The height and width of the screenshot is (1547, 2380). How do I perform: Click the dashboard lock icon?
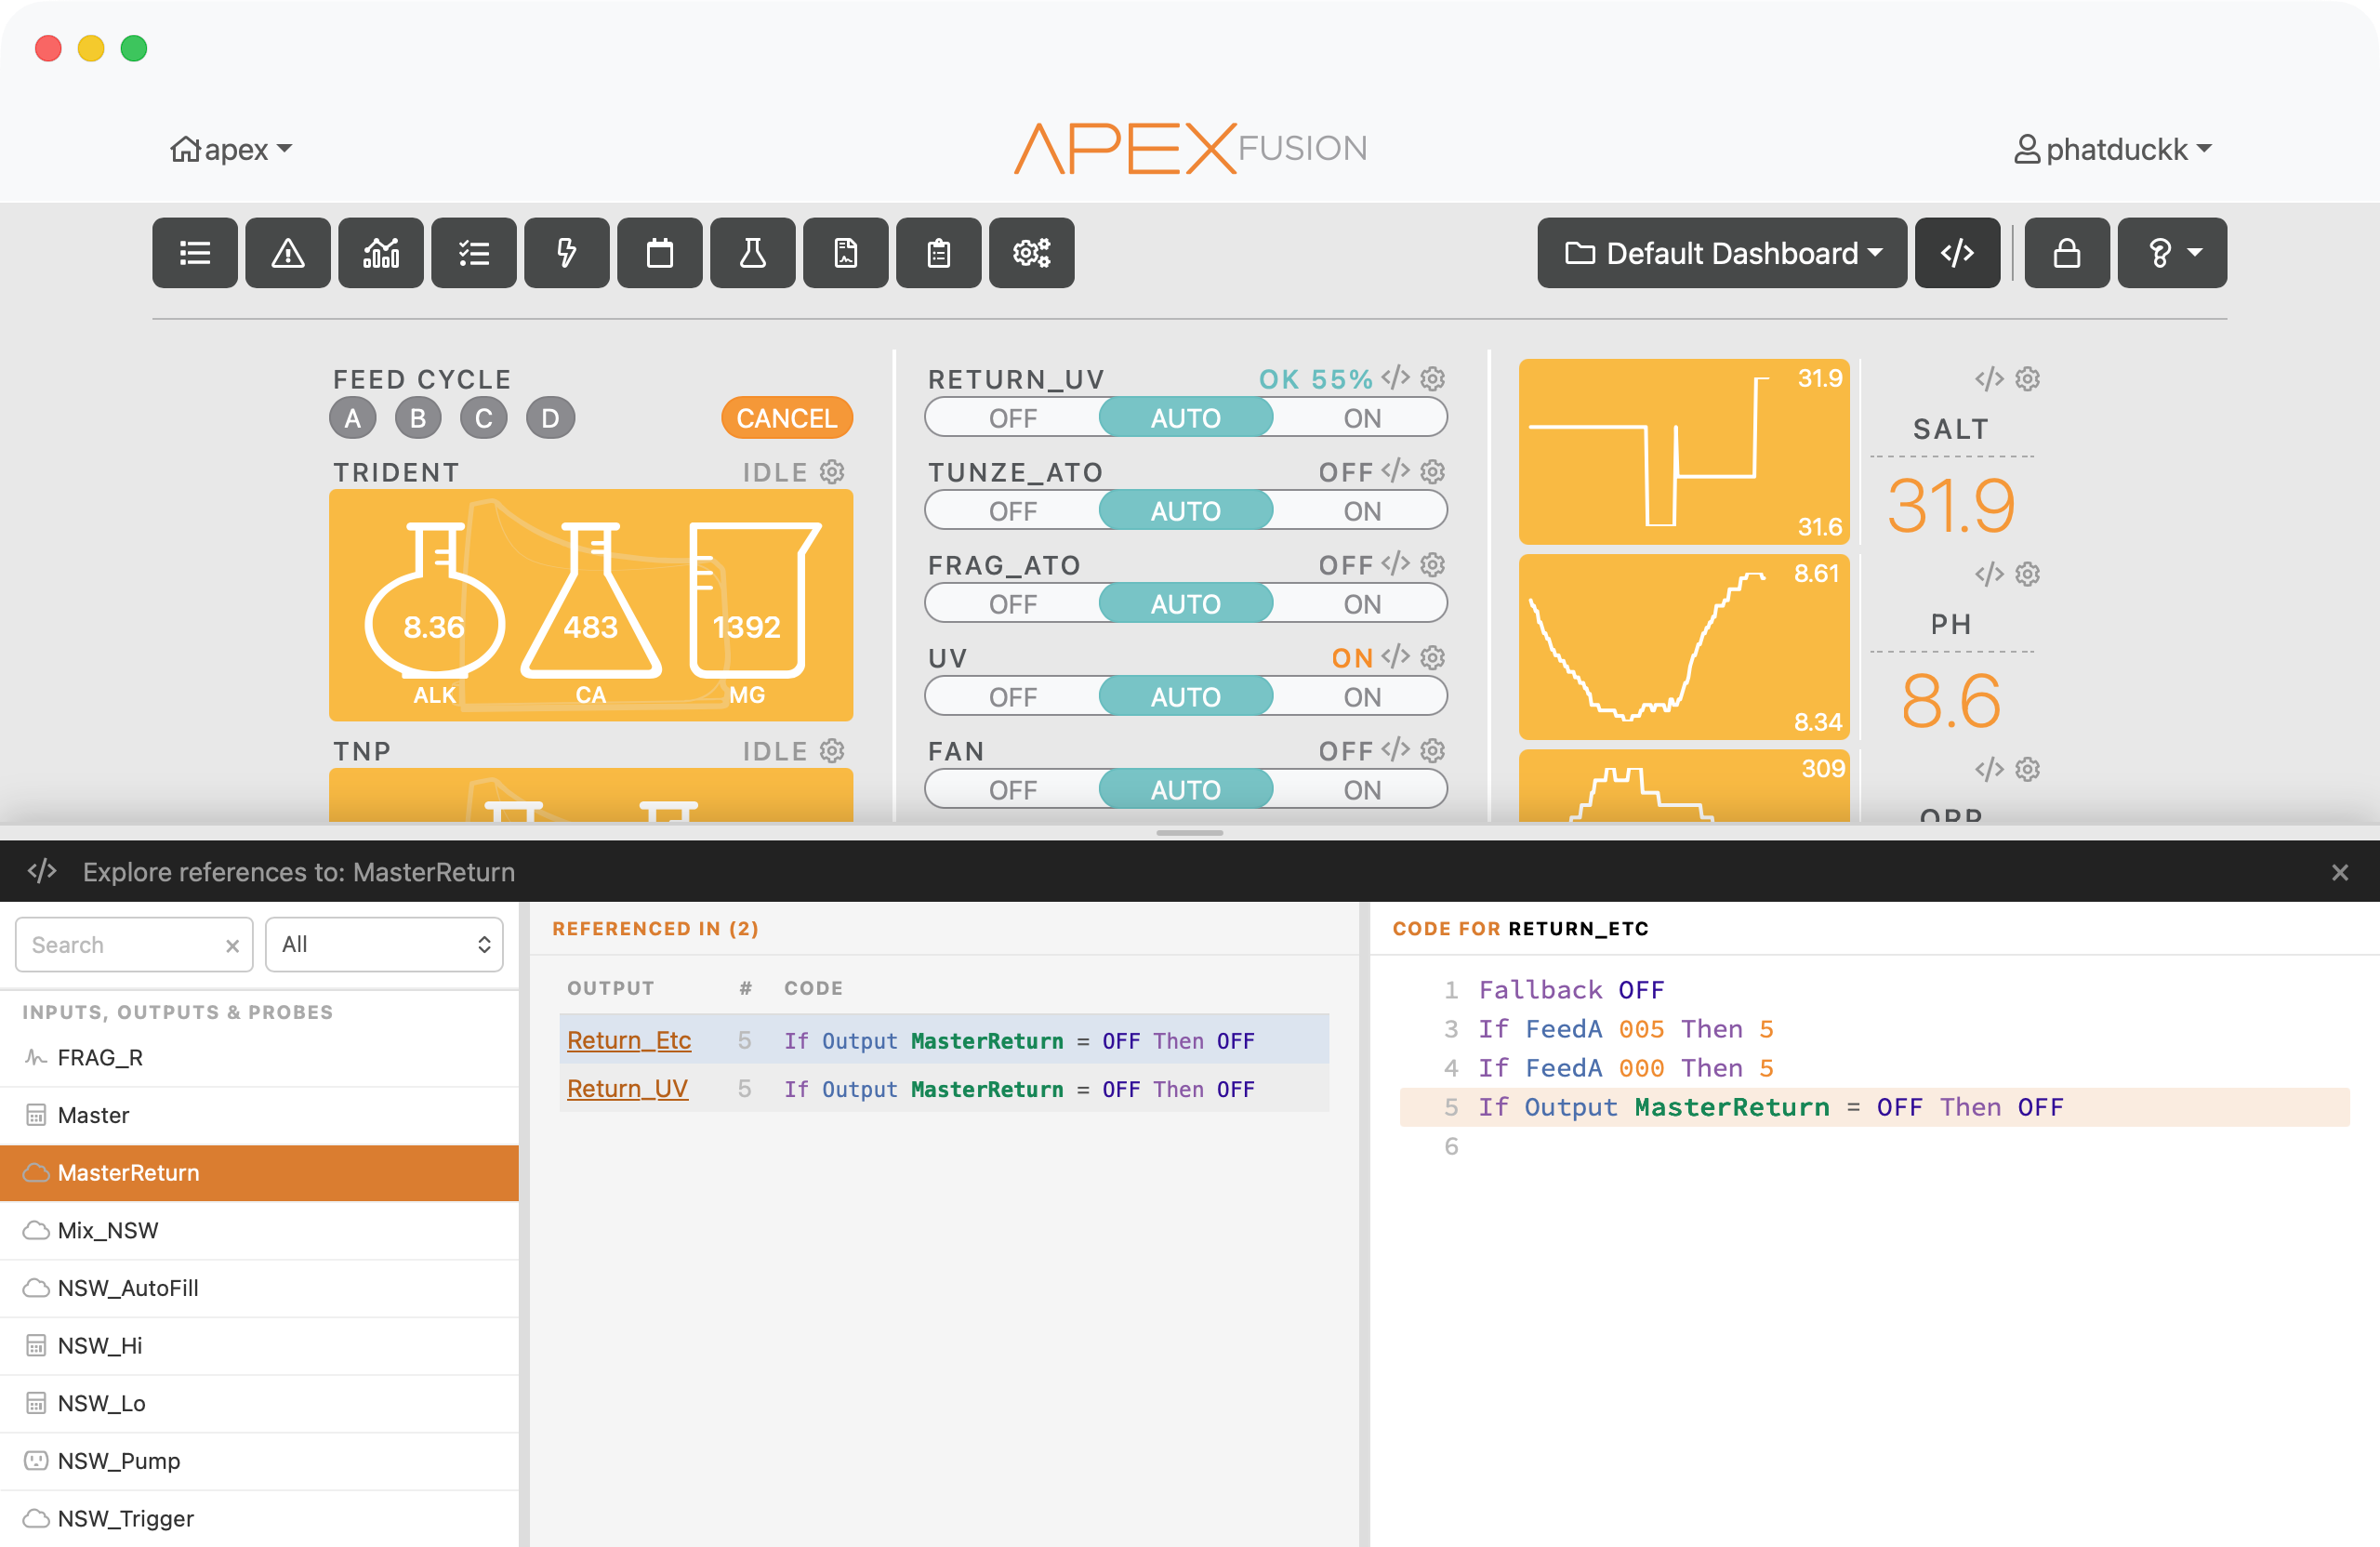[x=2067, y=253]
